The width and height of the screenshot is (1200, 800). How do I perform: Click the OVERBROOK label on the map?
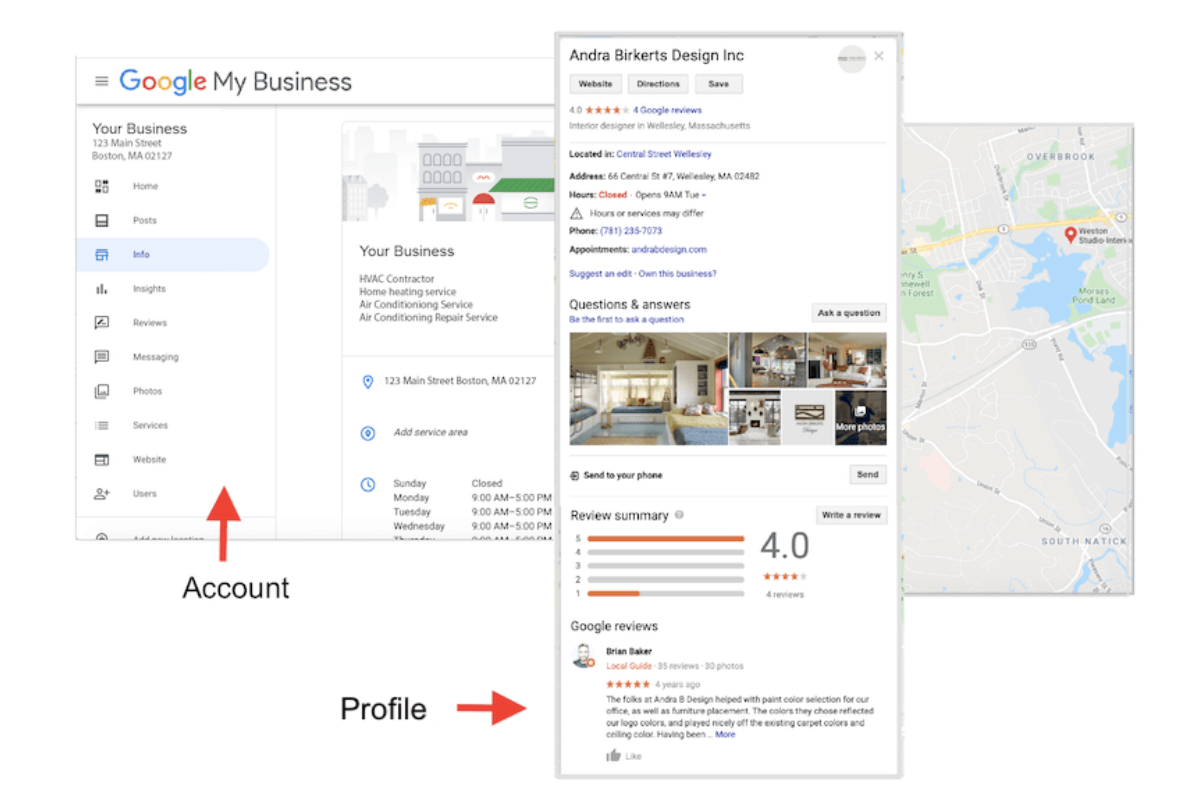1061,157
